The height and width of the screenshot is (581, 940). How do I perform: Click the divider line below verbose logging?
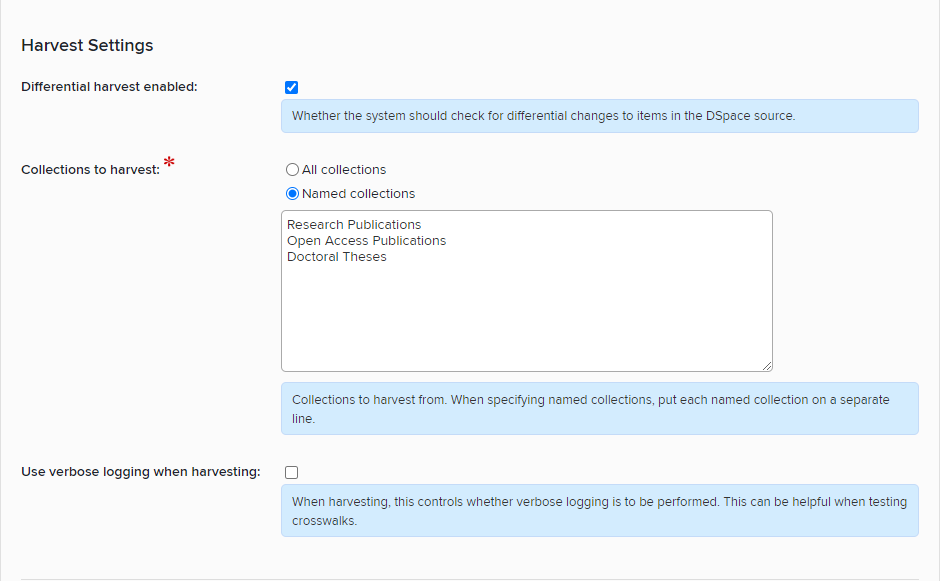click(x=470, y=579)
